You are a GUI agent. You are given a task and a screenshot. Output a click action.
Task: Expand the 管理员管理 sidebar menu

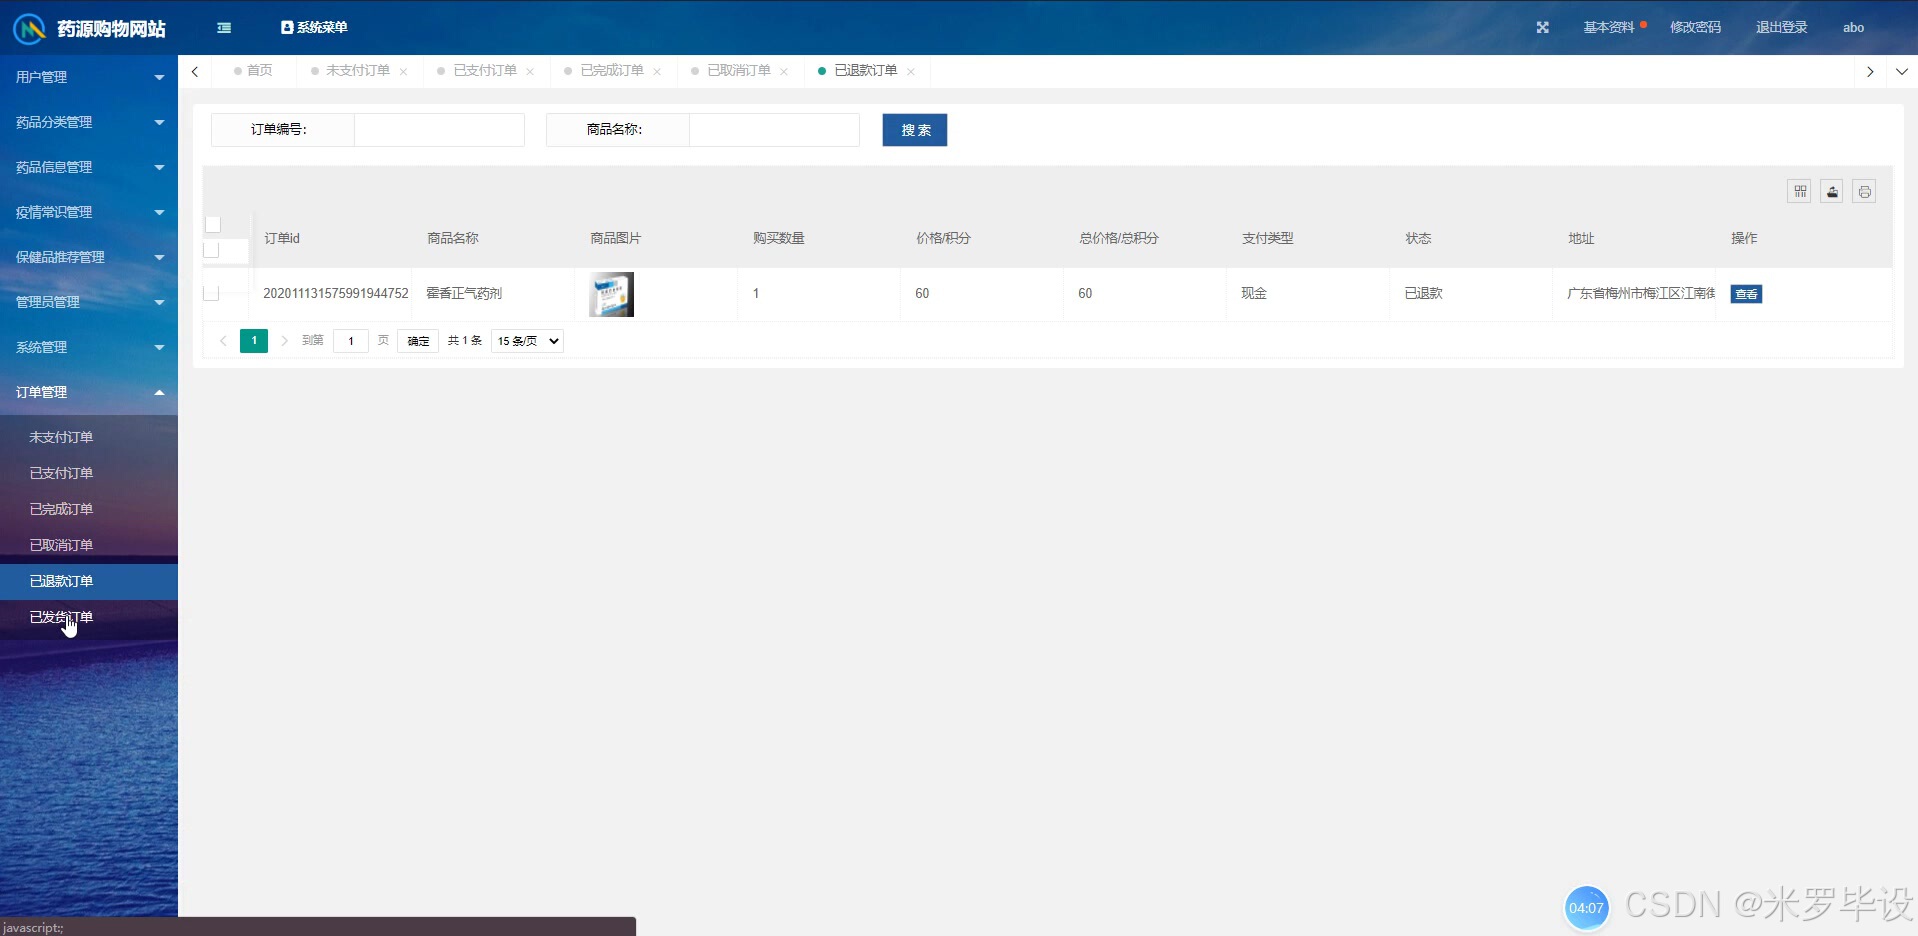point(89,302)
